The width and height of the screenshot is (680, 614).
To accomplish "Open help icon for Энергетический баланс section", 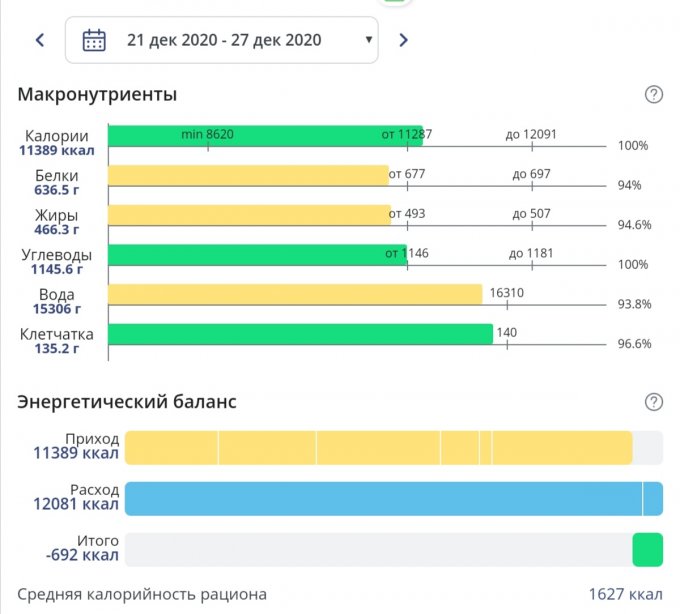I will pos(654,402).
